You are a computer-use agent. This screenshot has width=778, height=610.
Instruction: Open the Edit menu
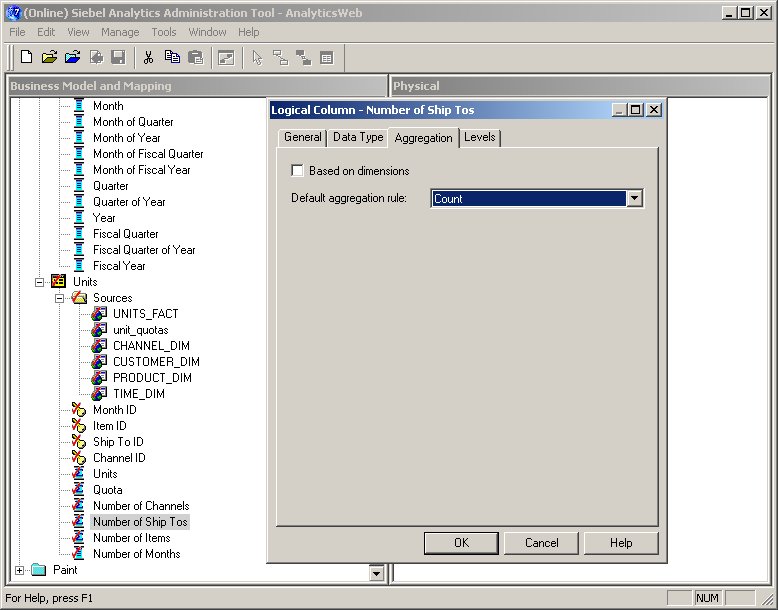(46, 32)
